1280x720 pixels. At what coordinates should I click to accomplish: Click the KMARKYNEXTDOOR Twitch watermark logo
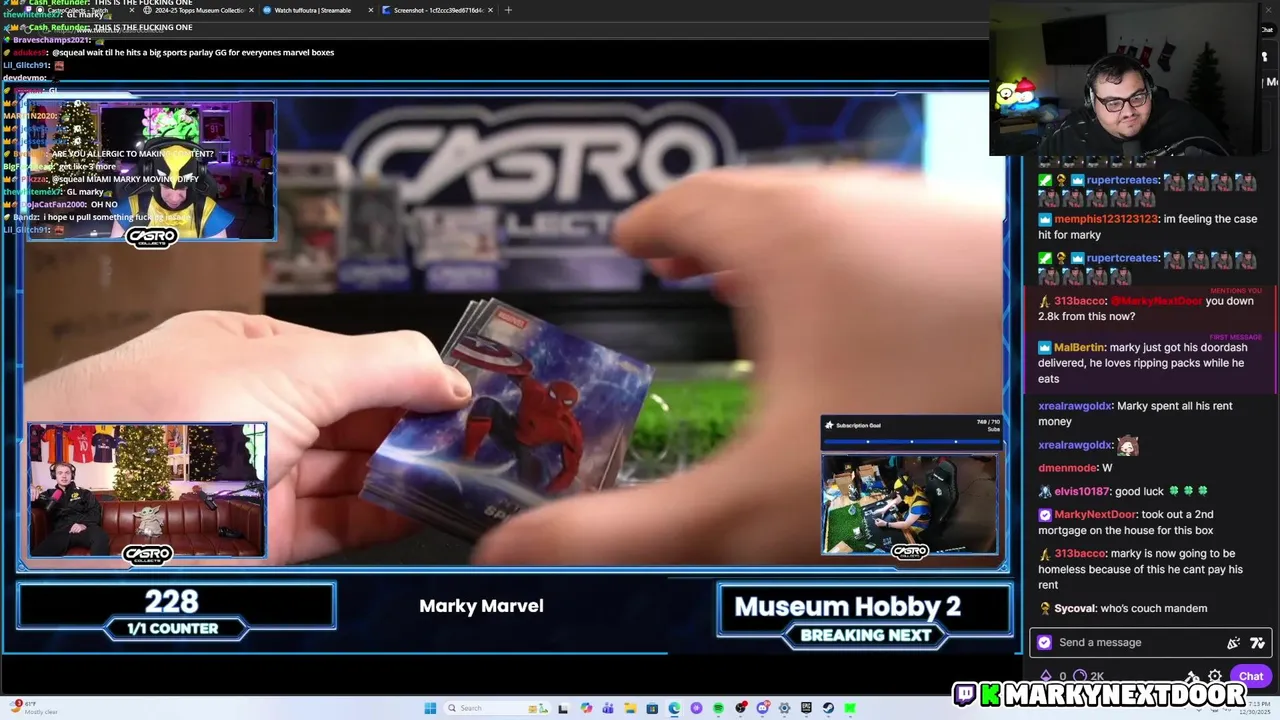(1101, 694)
